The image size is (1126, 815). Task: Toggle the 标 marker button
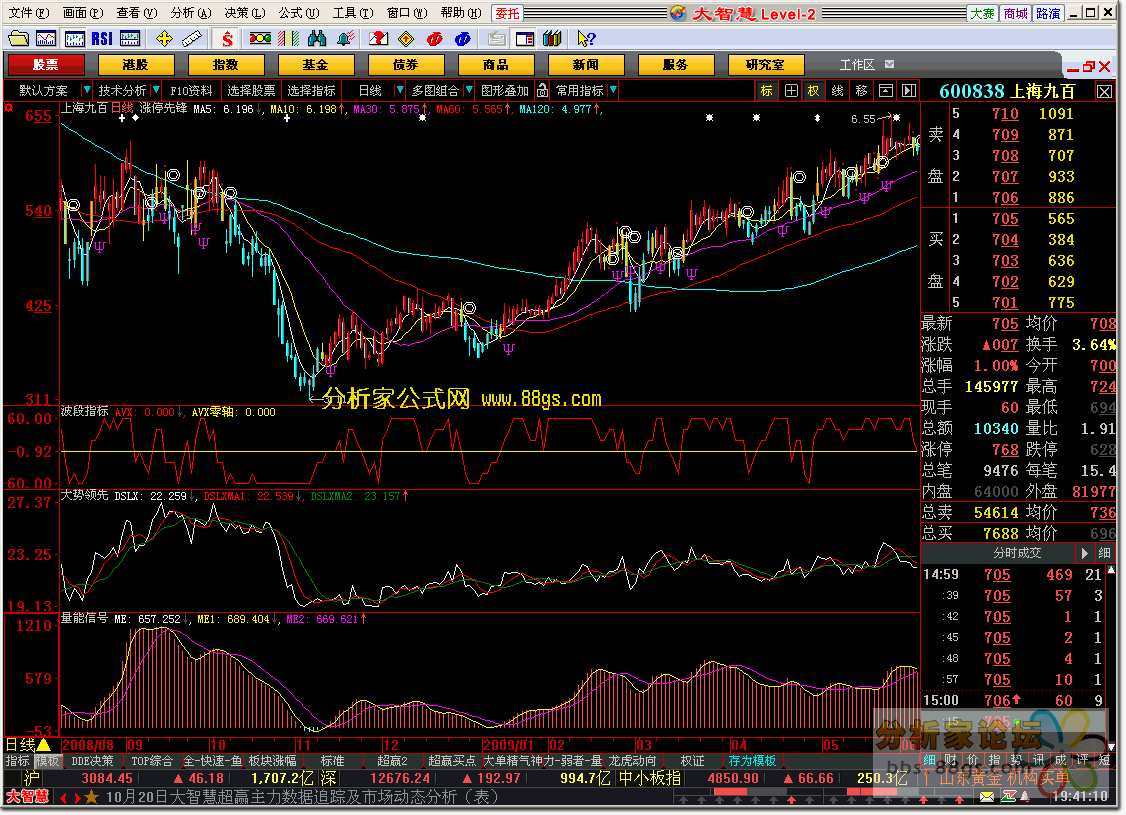tap(767, 90)
